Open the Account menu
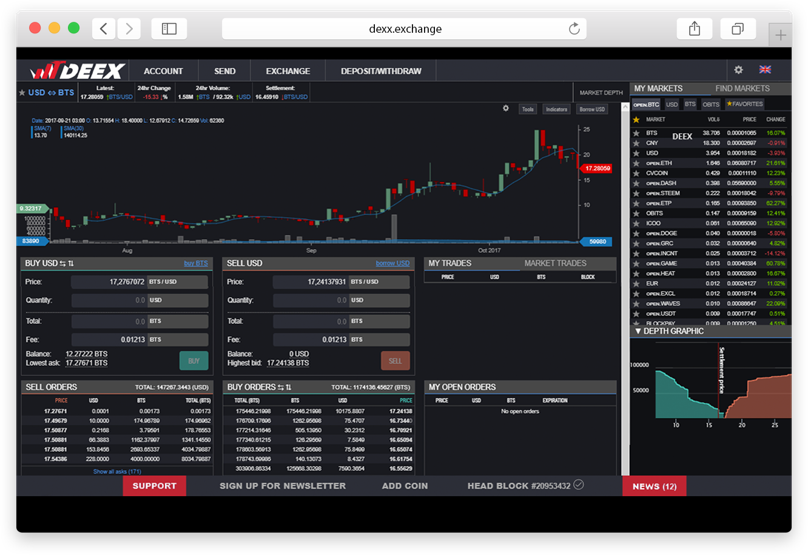 point(163,71)
